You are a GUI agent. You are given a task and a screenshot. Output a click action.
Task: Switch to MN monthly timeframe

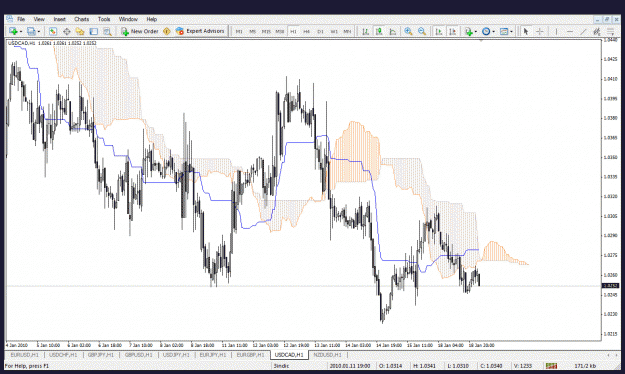348,31
